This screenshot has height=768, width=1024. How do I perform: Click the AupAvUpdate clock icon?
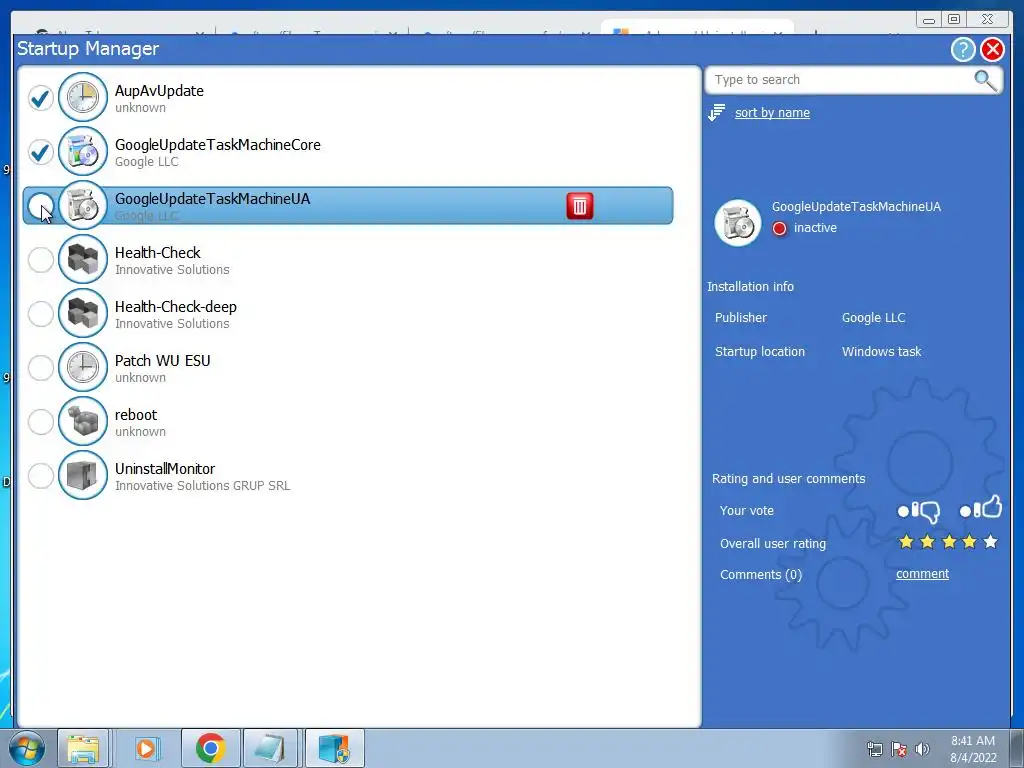tap(83, 97)
